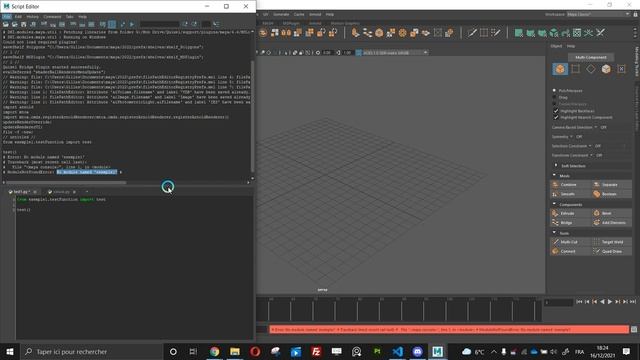This screenshot has height=360, width=640.
Task: Toggle Highlight Nearest Component checkbox
Action: coord(556,117)
